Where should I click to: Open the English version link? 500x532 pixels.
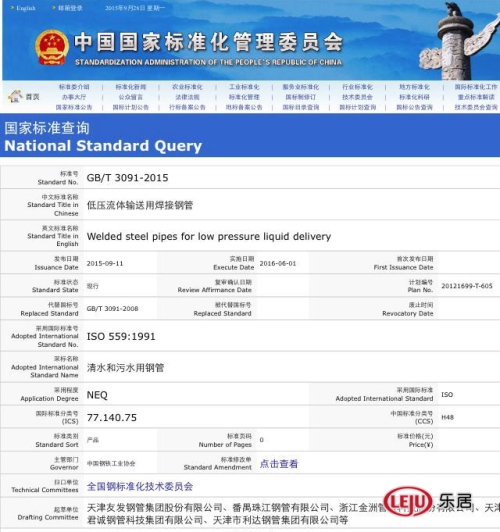click(26, 8)
